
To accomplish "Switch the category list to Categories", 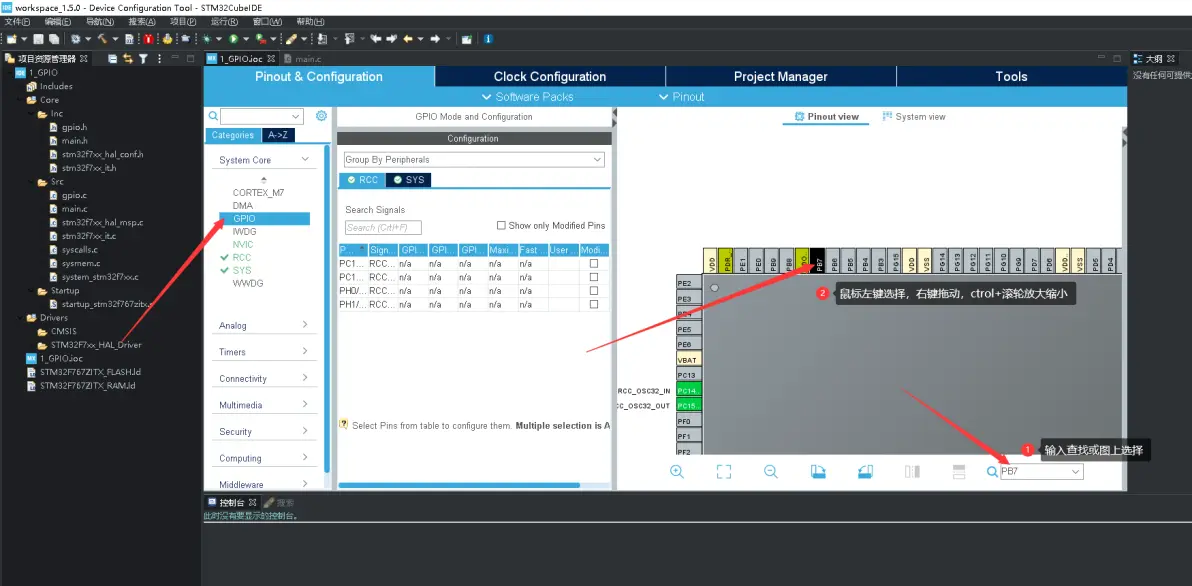I will tap(233, 135).
